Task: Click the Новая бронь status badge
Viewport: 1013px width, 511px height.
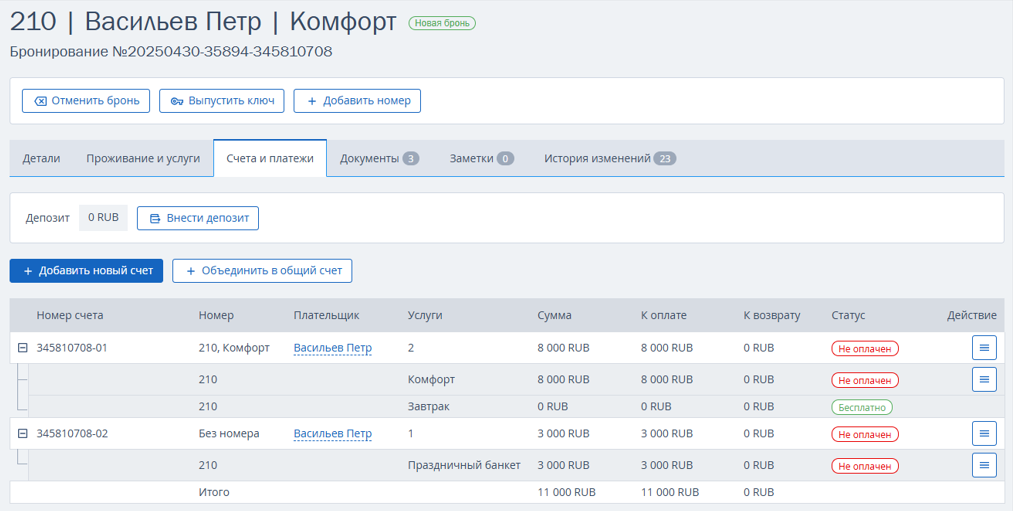Action: click(x=442, y=23)
